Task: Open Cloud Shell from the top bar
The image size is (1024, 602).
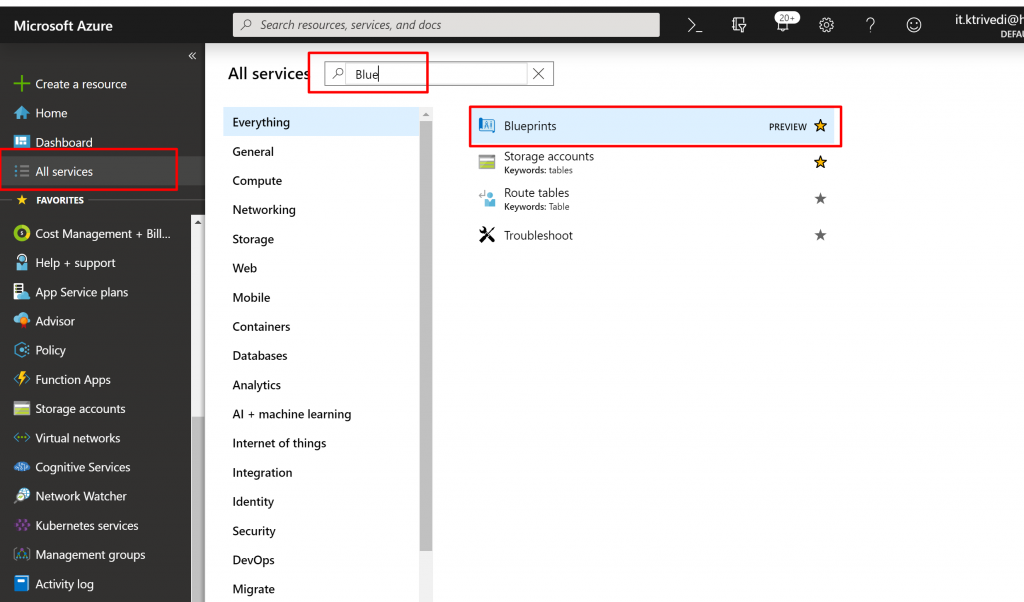Action: 695,25
